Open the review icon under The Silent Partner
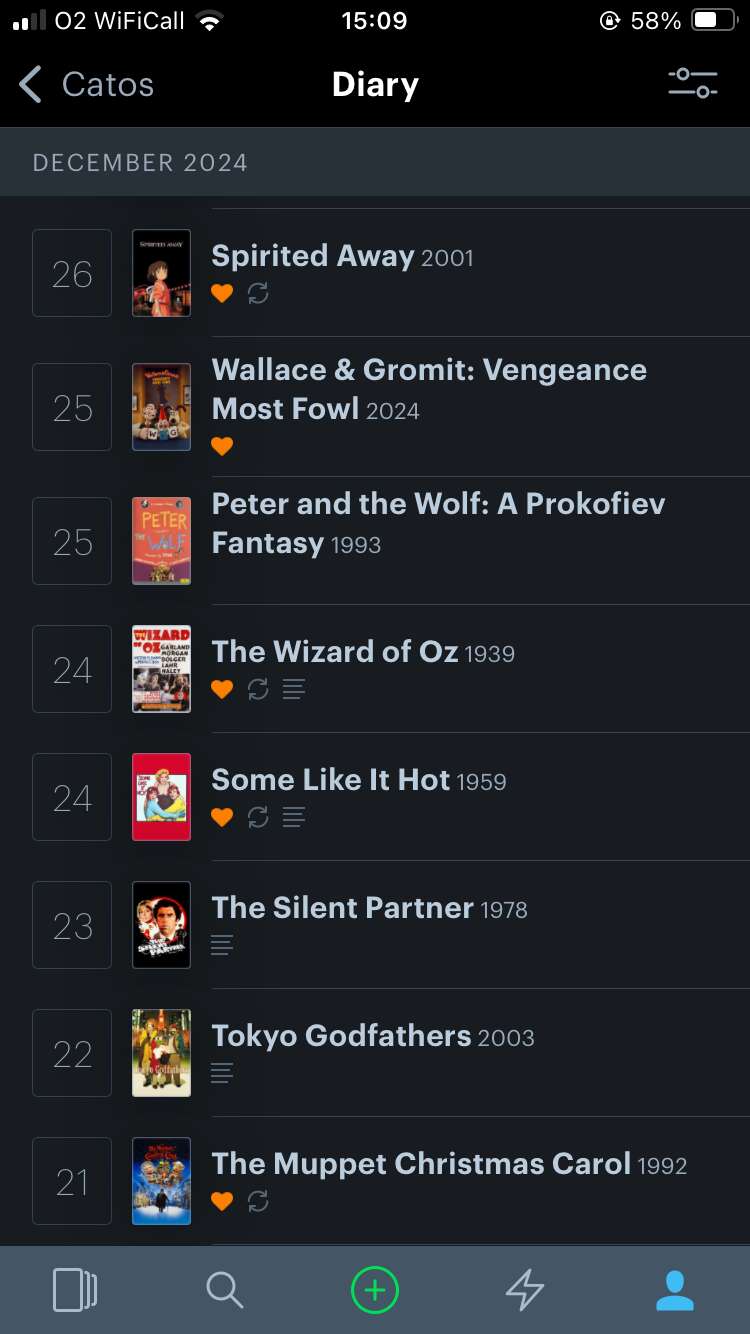 click(222, 945)
